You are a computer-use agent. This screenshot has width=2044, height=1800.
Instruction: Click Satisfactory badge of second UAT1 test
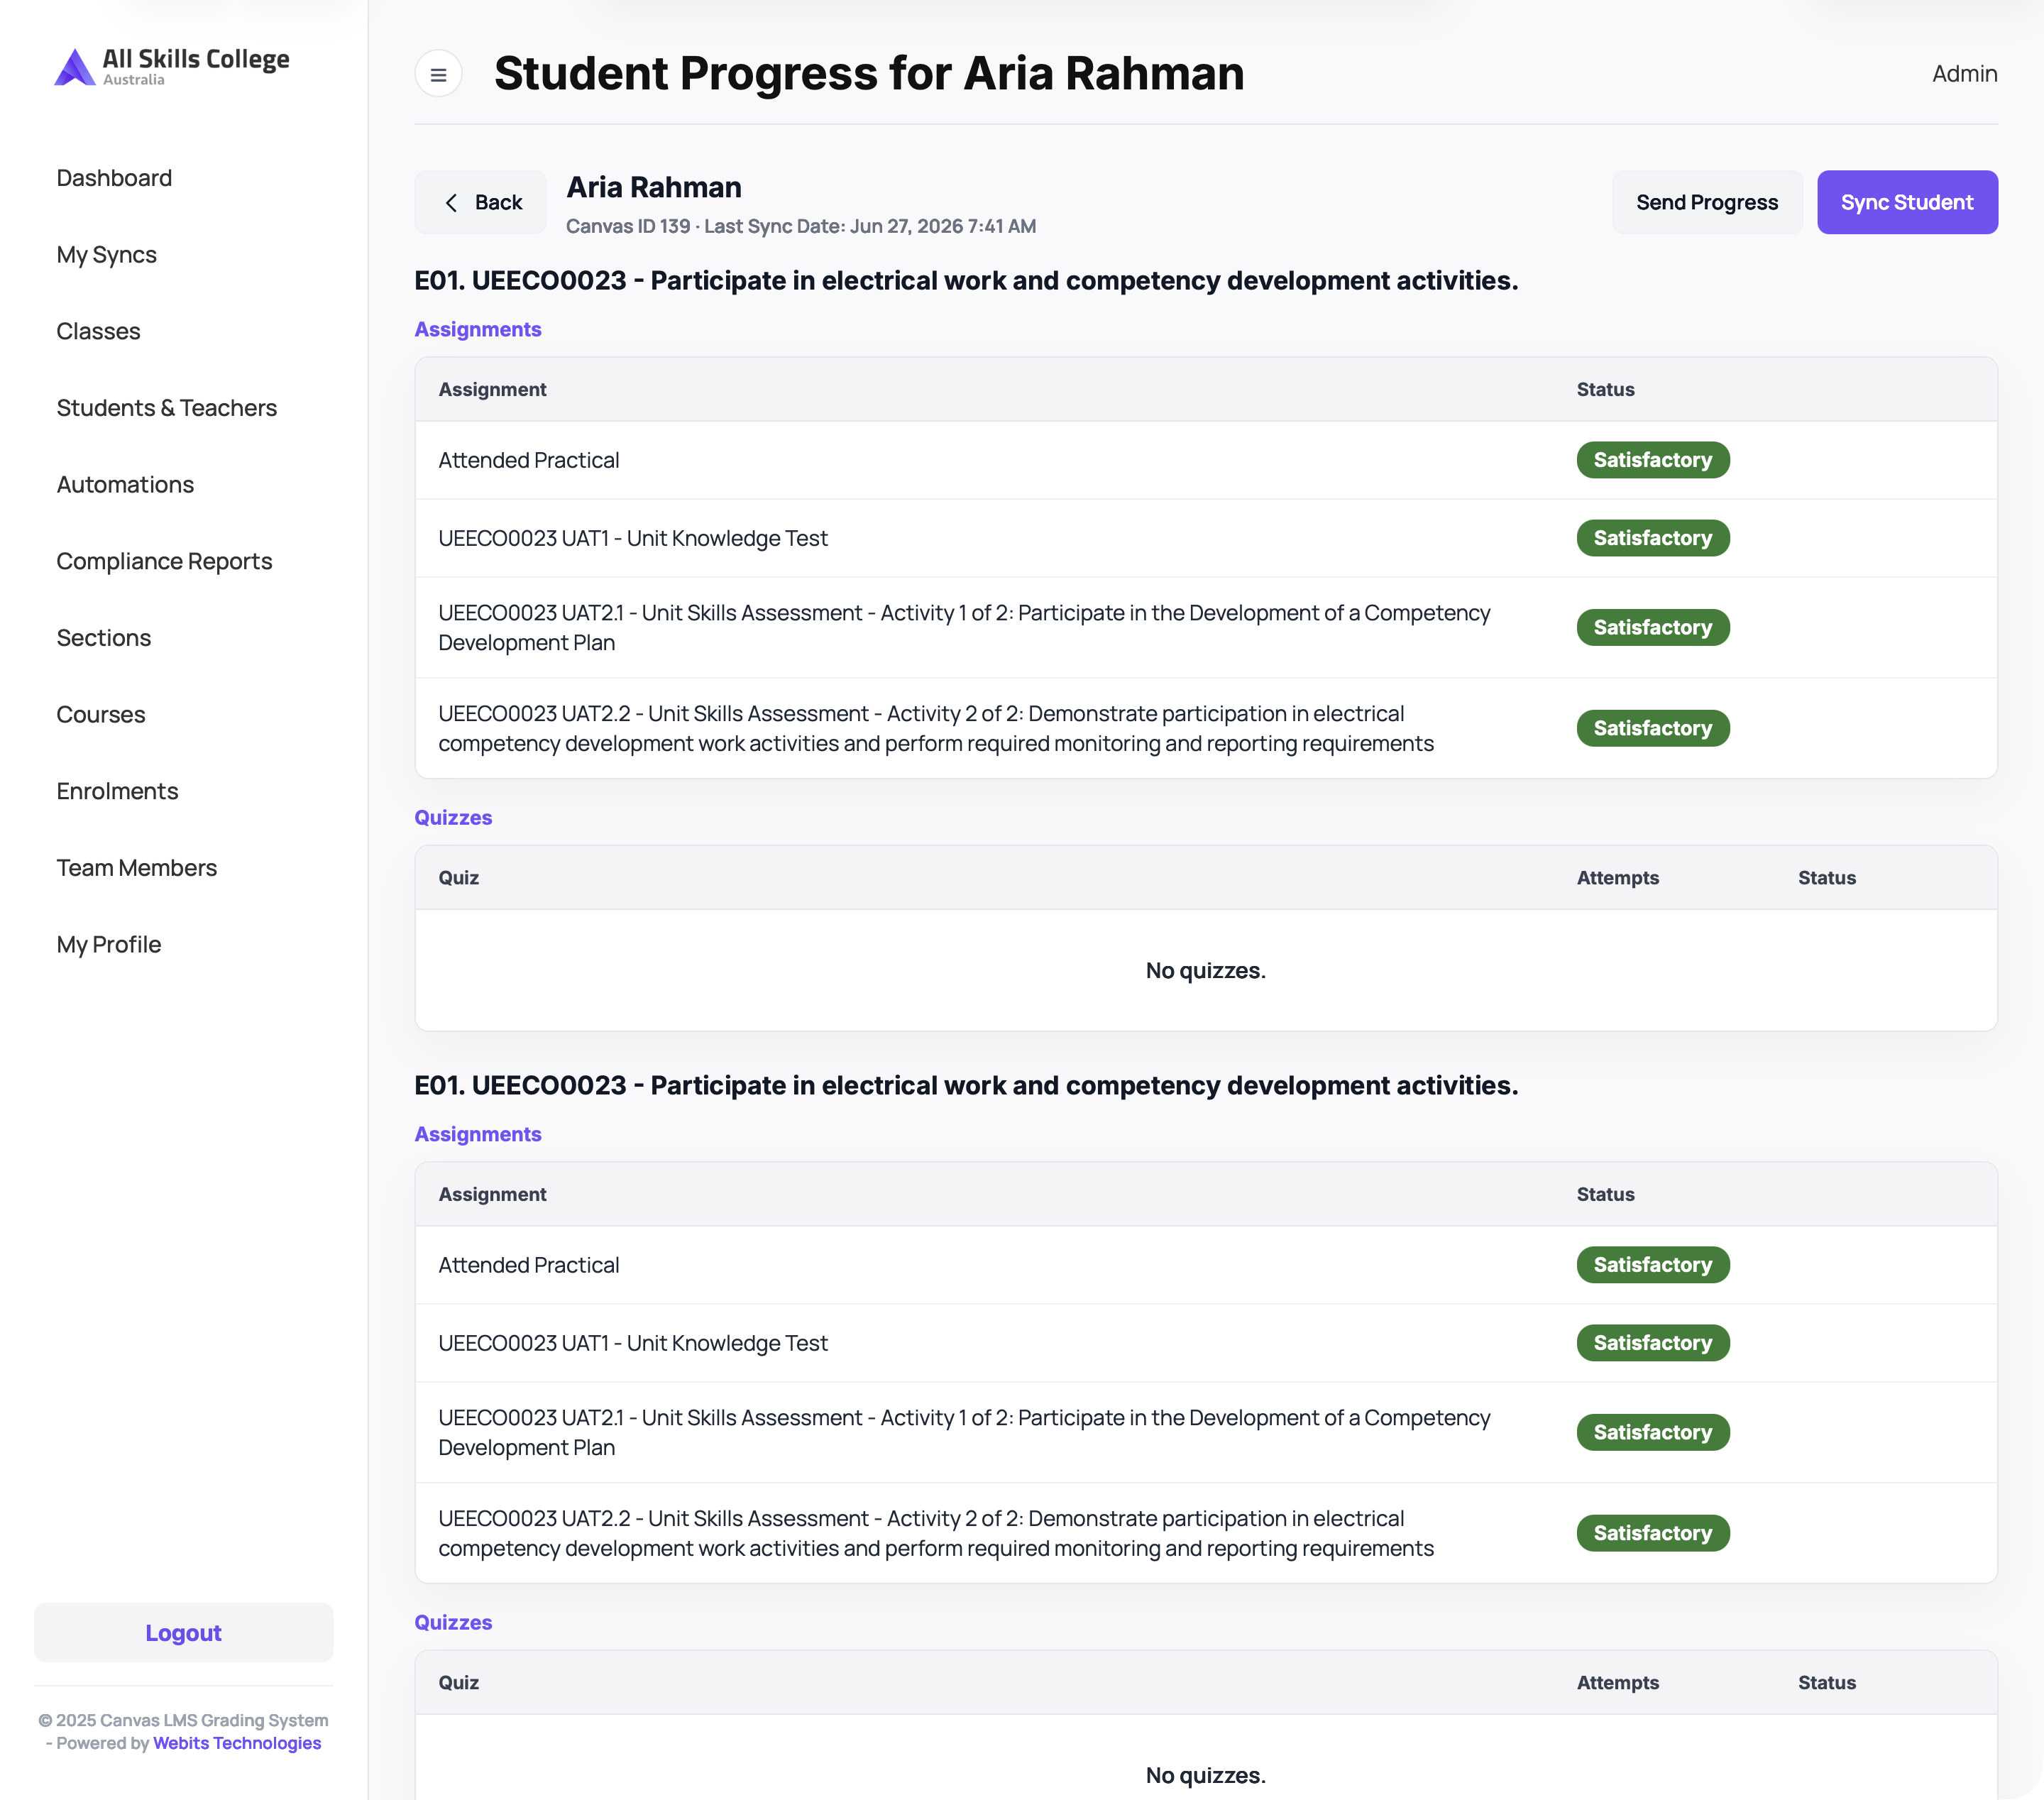tap(1652, 1343)
